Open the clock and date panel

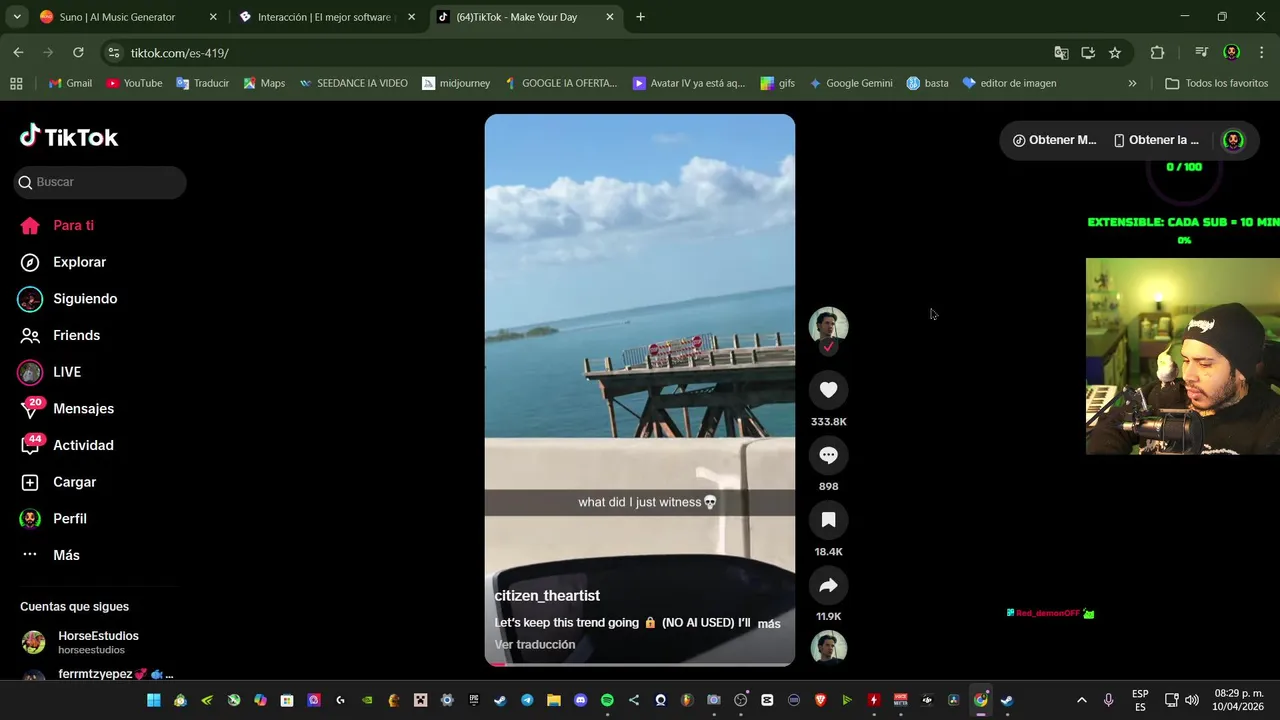tap(1237, 700)
